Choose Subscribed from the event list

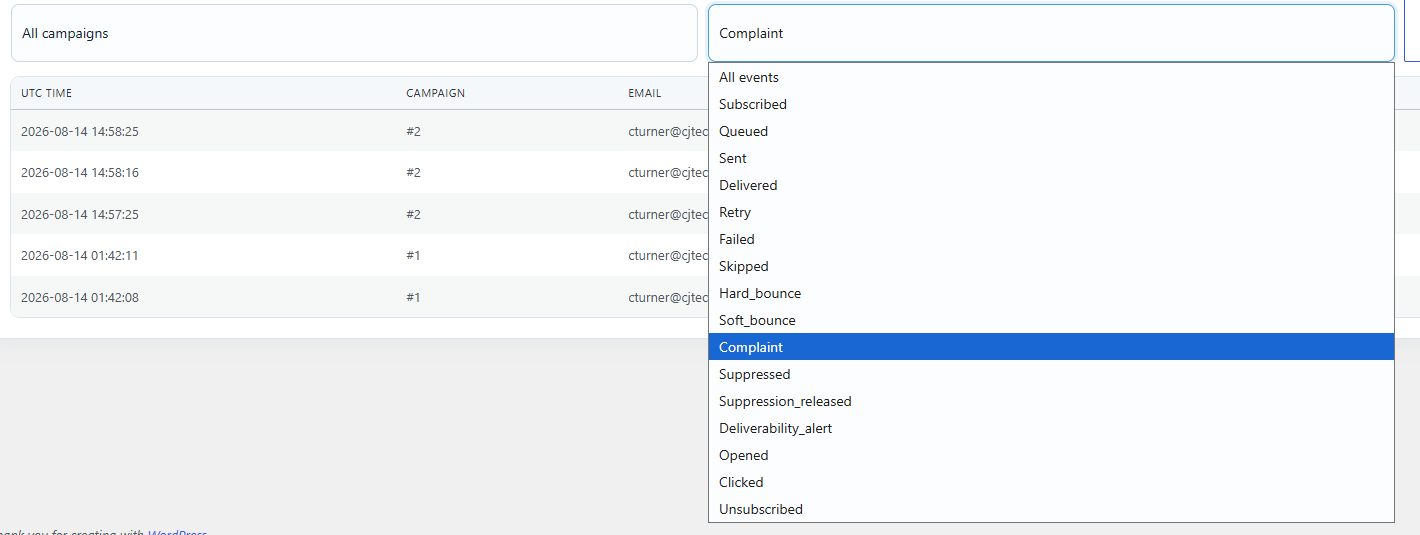1051,104
